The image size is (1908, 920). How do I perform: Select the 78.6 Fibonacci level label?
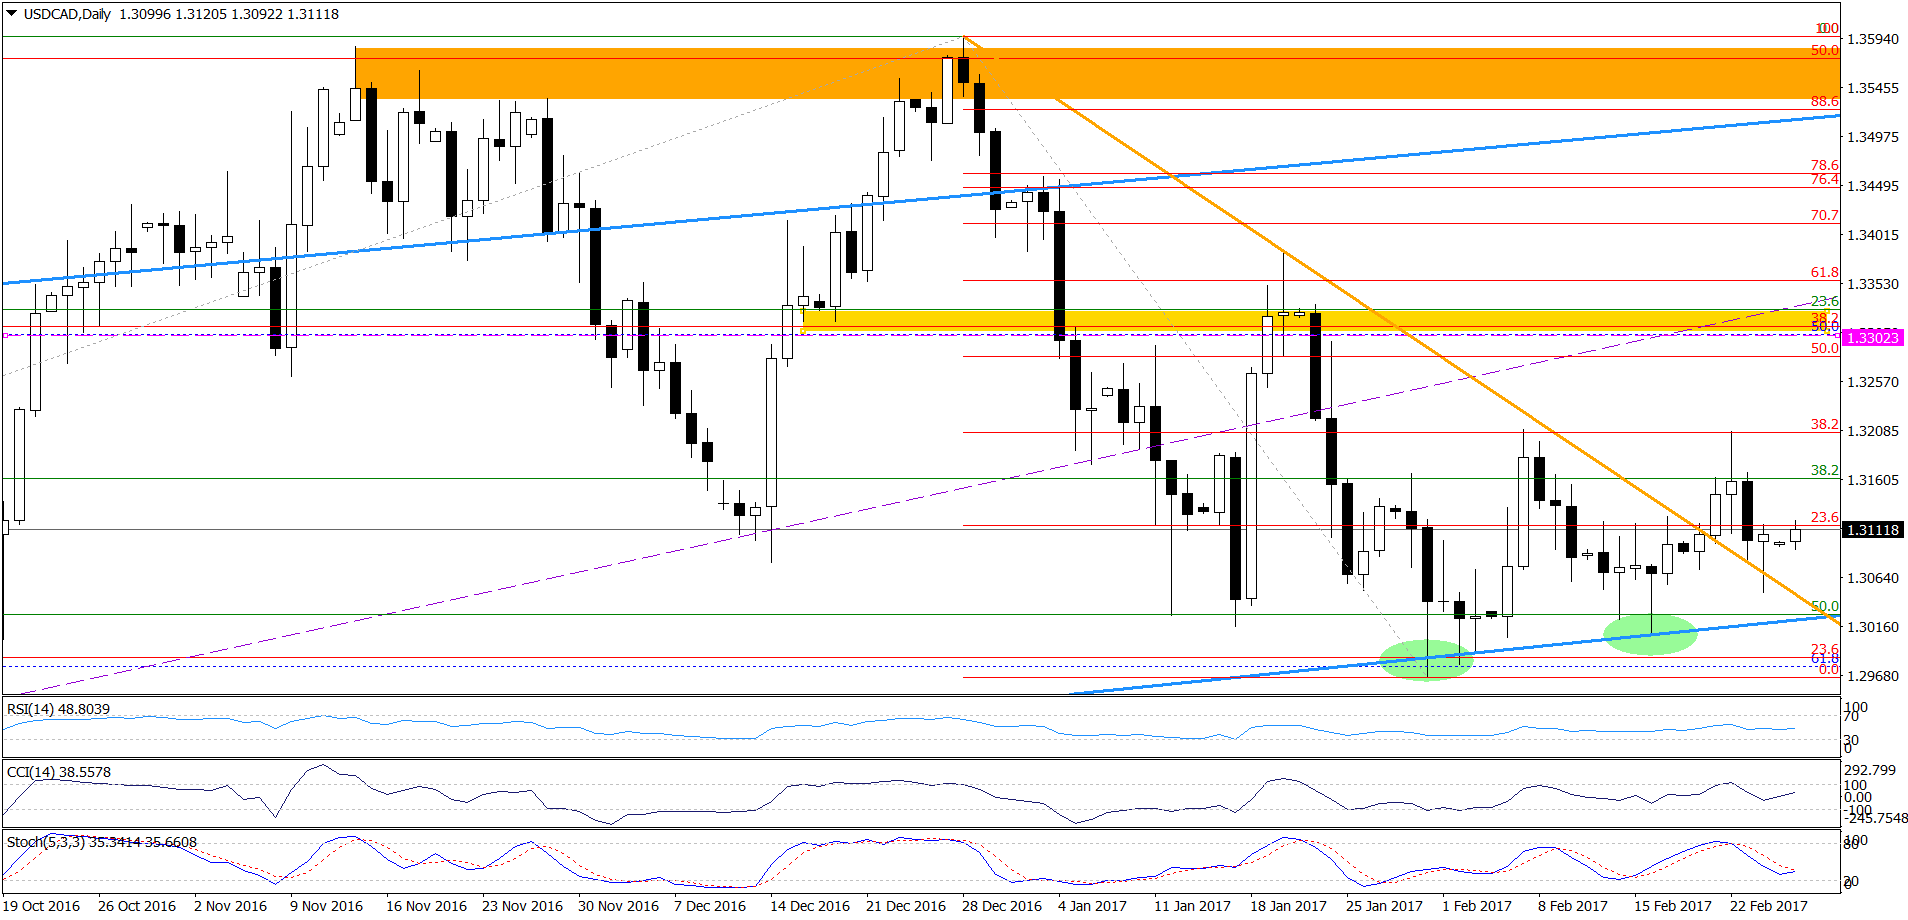point(1825,165)
